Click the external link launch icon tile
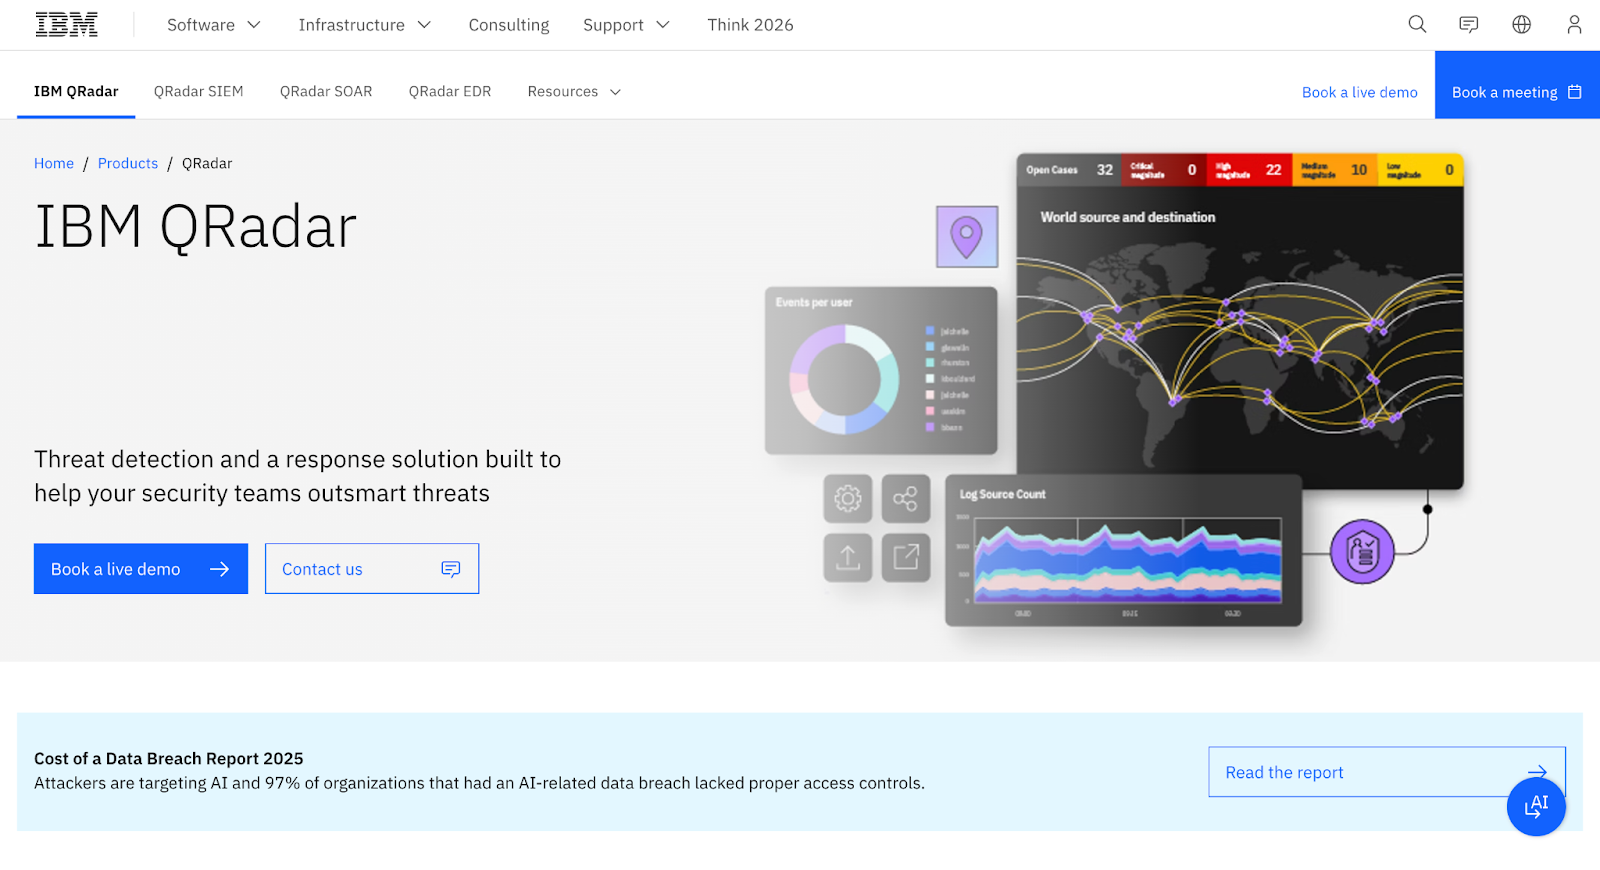 pyautogui.click(x=906, y=557)
